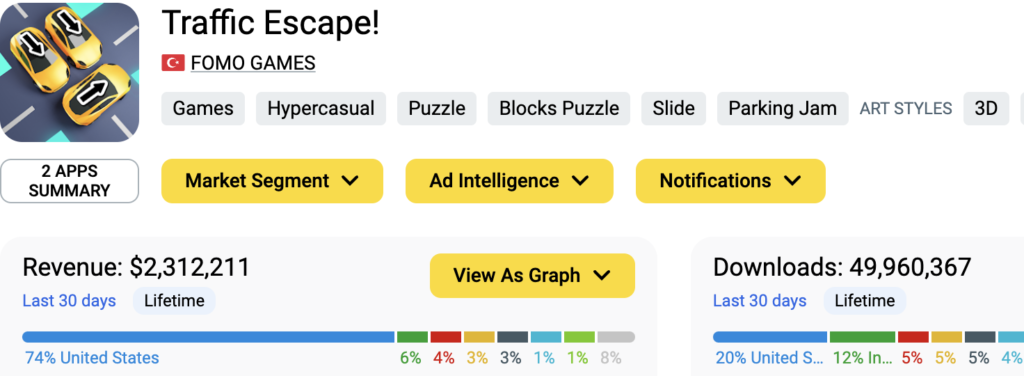
Task: Select the Slide tag
Action: tap(673, 108)
